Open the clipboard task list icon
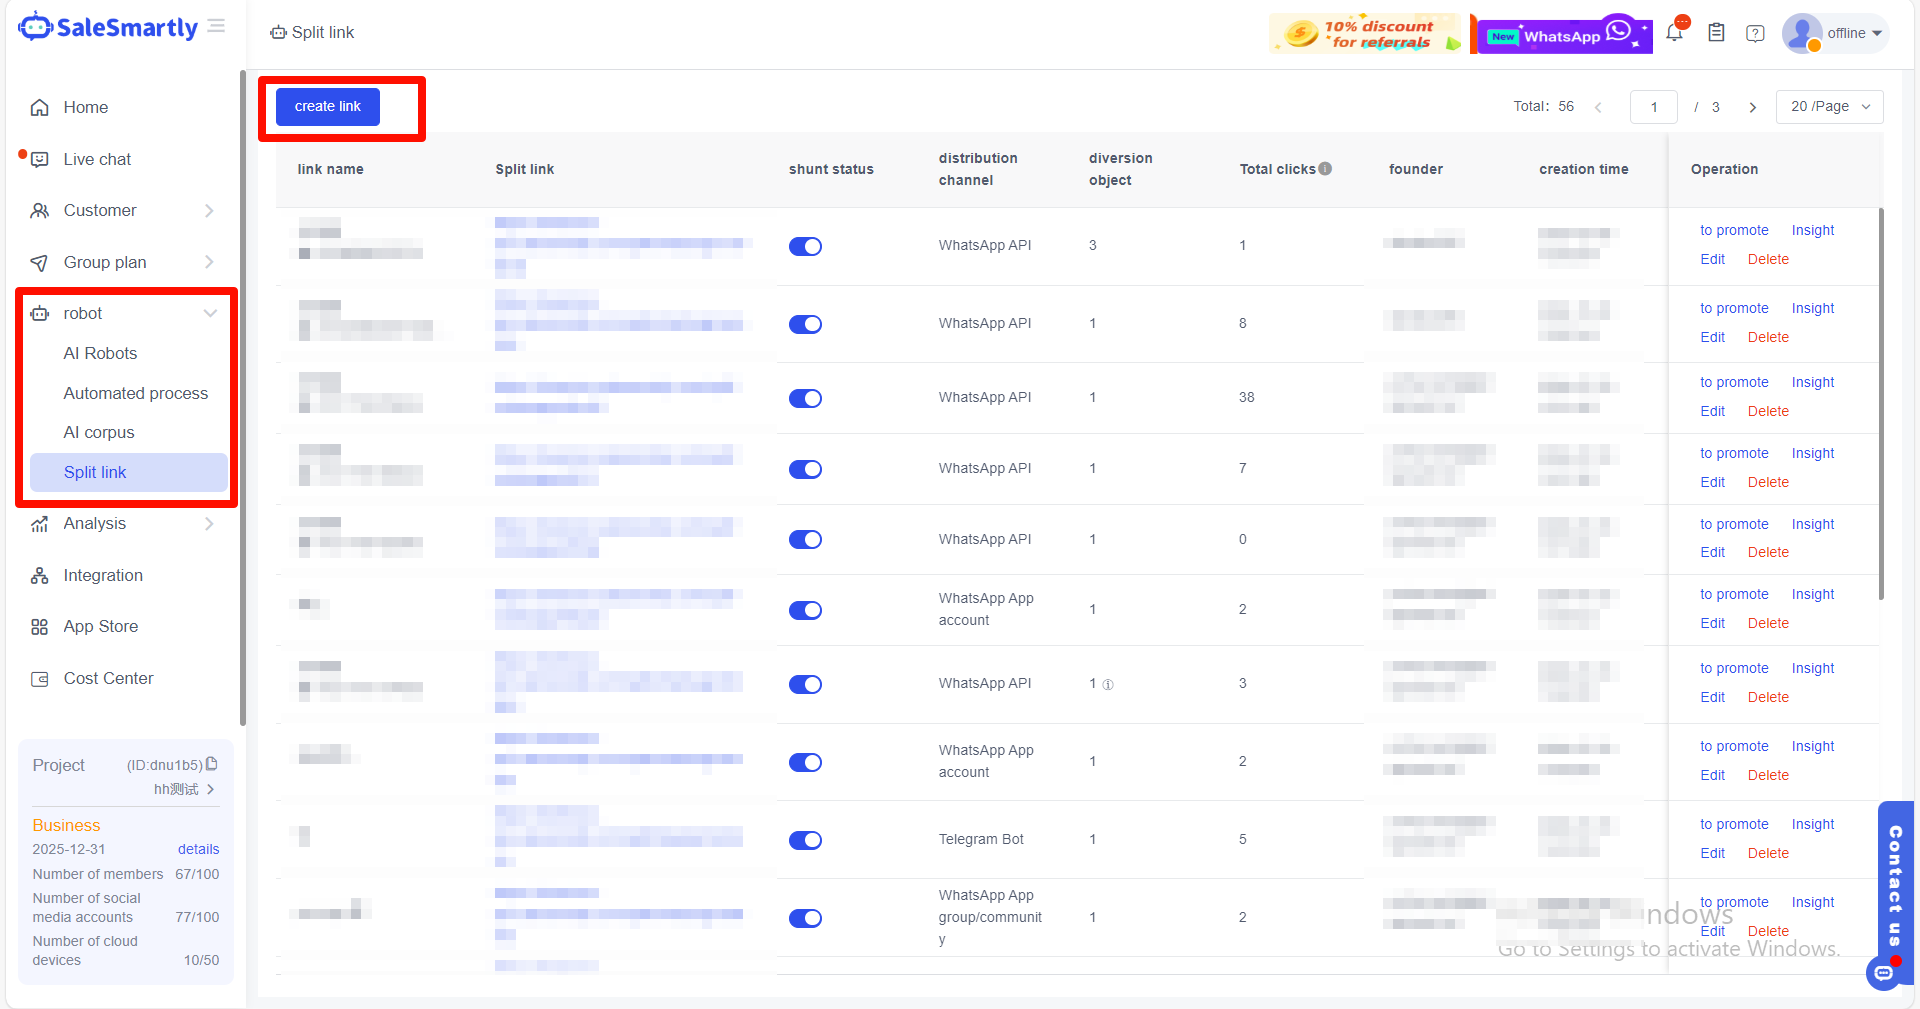This screenshot has height=1009, width=1920. pyautogui.click(x=1716, y=33)
